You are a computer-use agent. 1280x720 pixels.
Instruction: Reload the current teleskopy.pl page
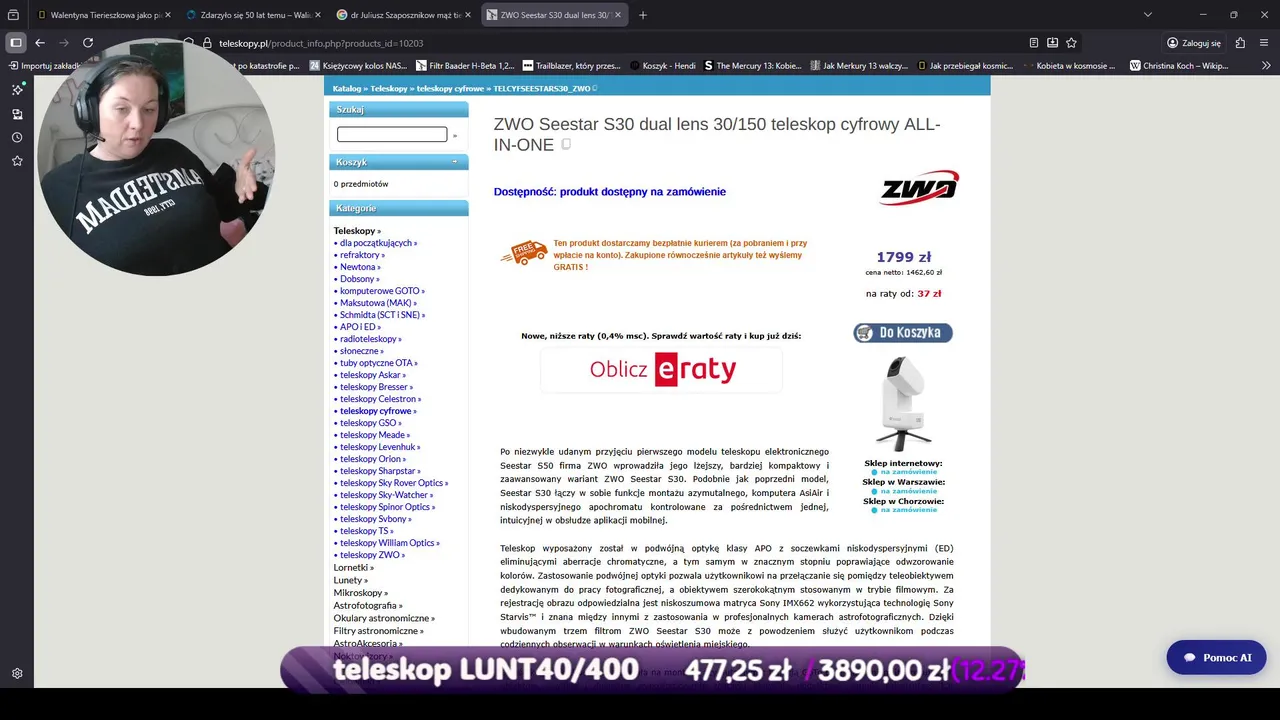[x=88, y=43]
